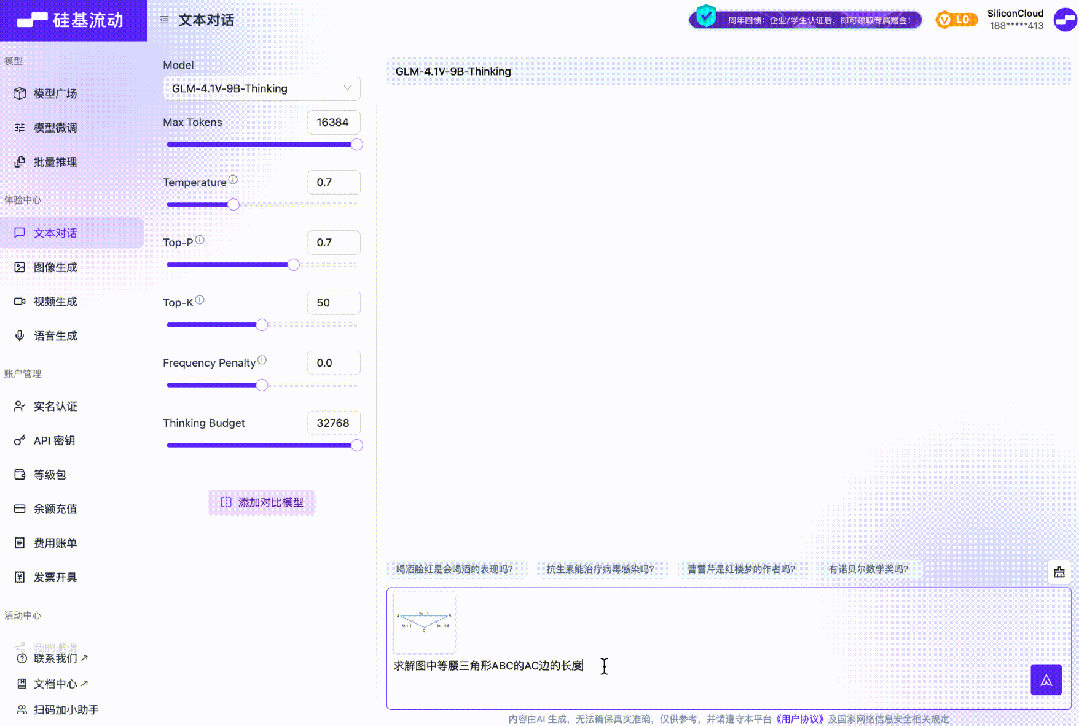Pick suggestion 抗生素能治疗病毒感染吗?
The width and height of the screenshot is (1079, 726).
click(600, 569)
